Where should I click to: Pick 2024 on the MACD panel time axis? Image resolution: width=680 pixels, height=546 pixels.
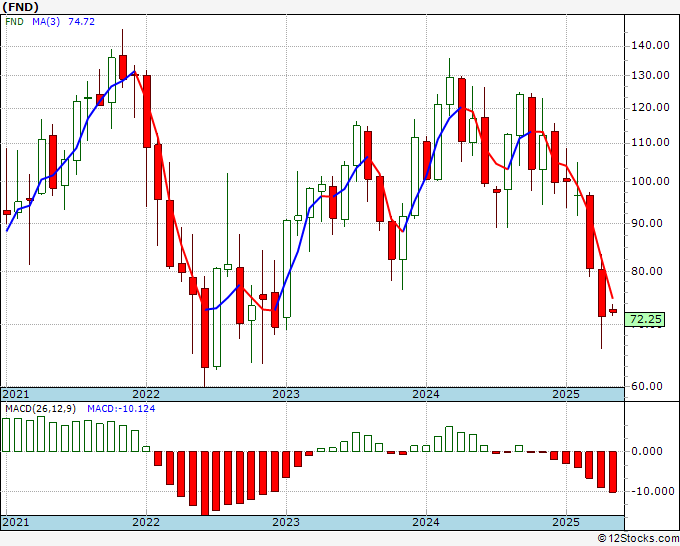pyautogui.click(x=426, y=522)
